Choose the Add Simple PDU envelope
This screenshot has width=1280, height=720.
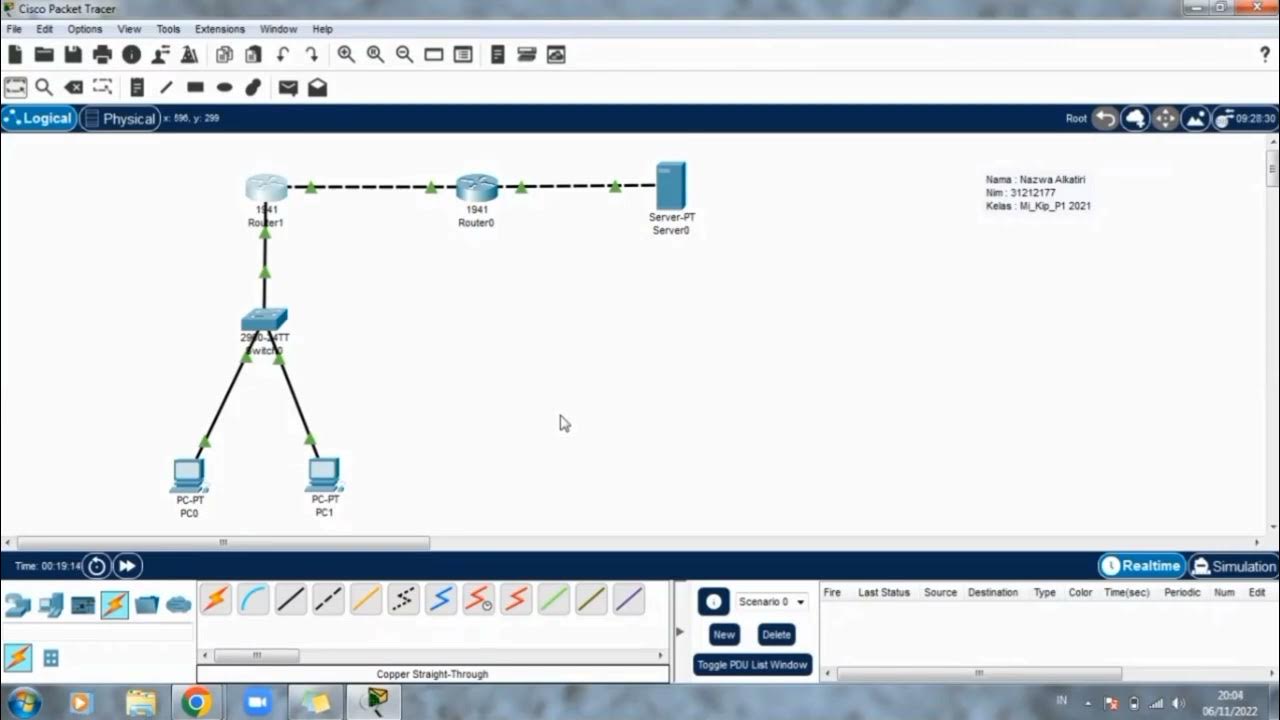(x=288, y=88)
